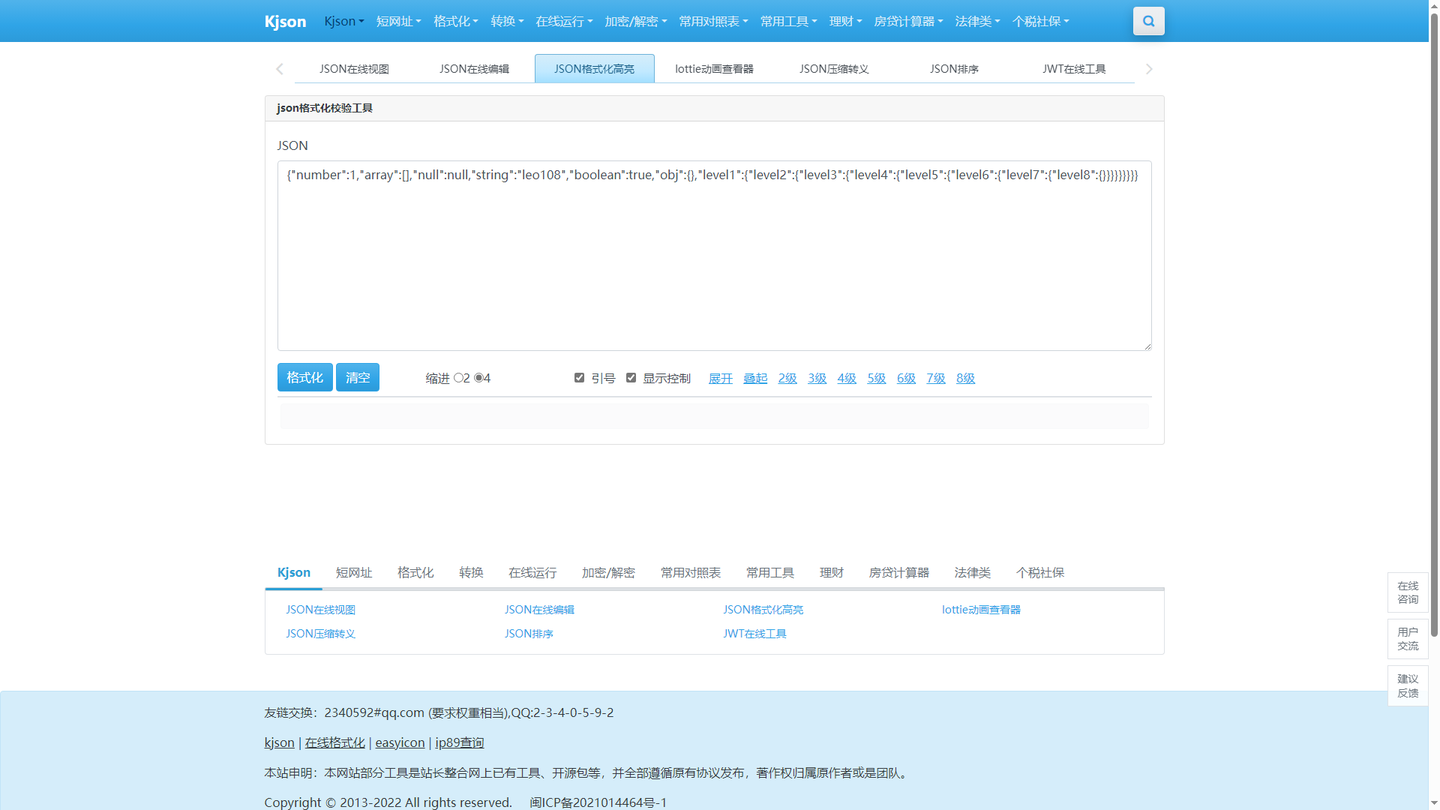Click the 建议反馈 side button
This screenshot has width=1440, height=810.
[1408, 686]
